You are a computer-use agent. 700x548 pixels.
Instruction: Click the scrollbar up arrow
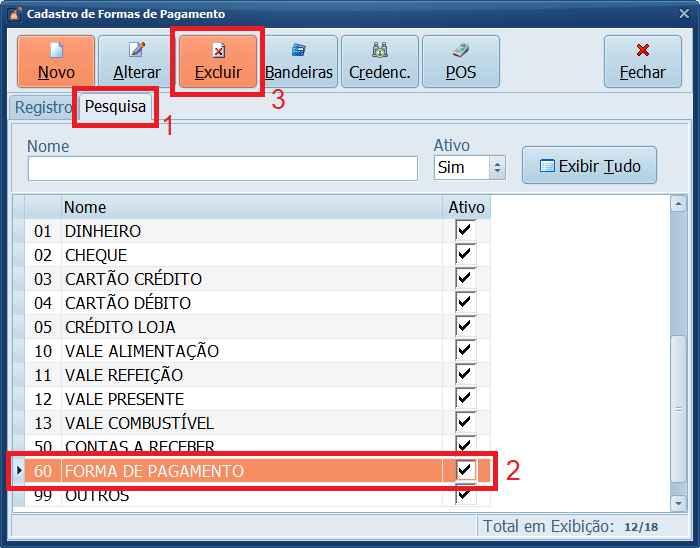(x=678, y=204)
